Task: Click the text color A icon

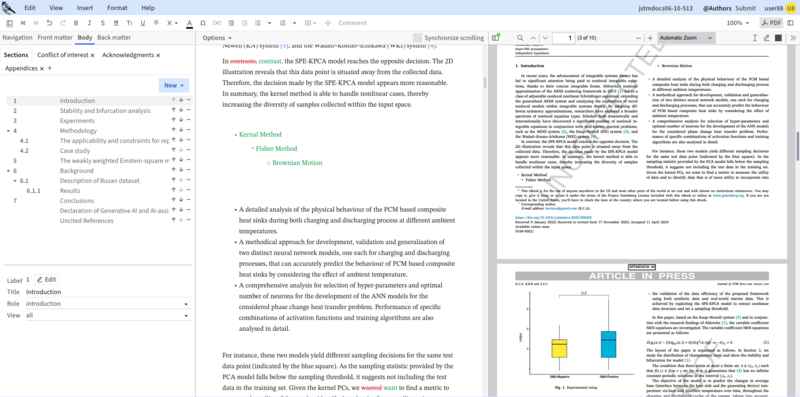Action: [189, 23]
